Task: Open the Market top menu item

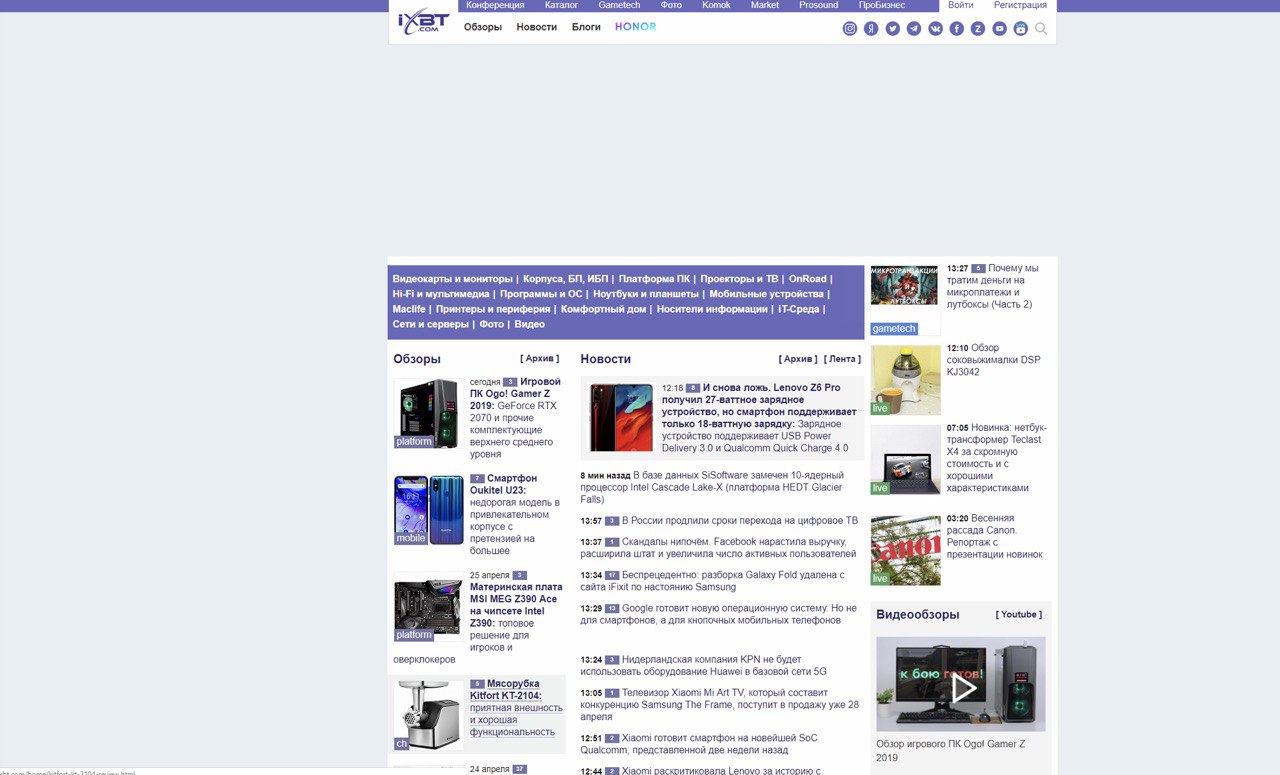Action: coord(765,5)
